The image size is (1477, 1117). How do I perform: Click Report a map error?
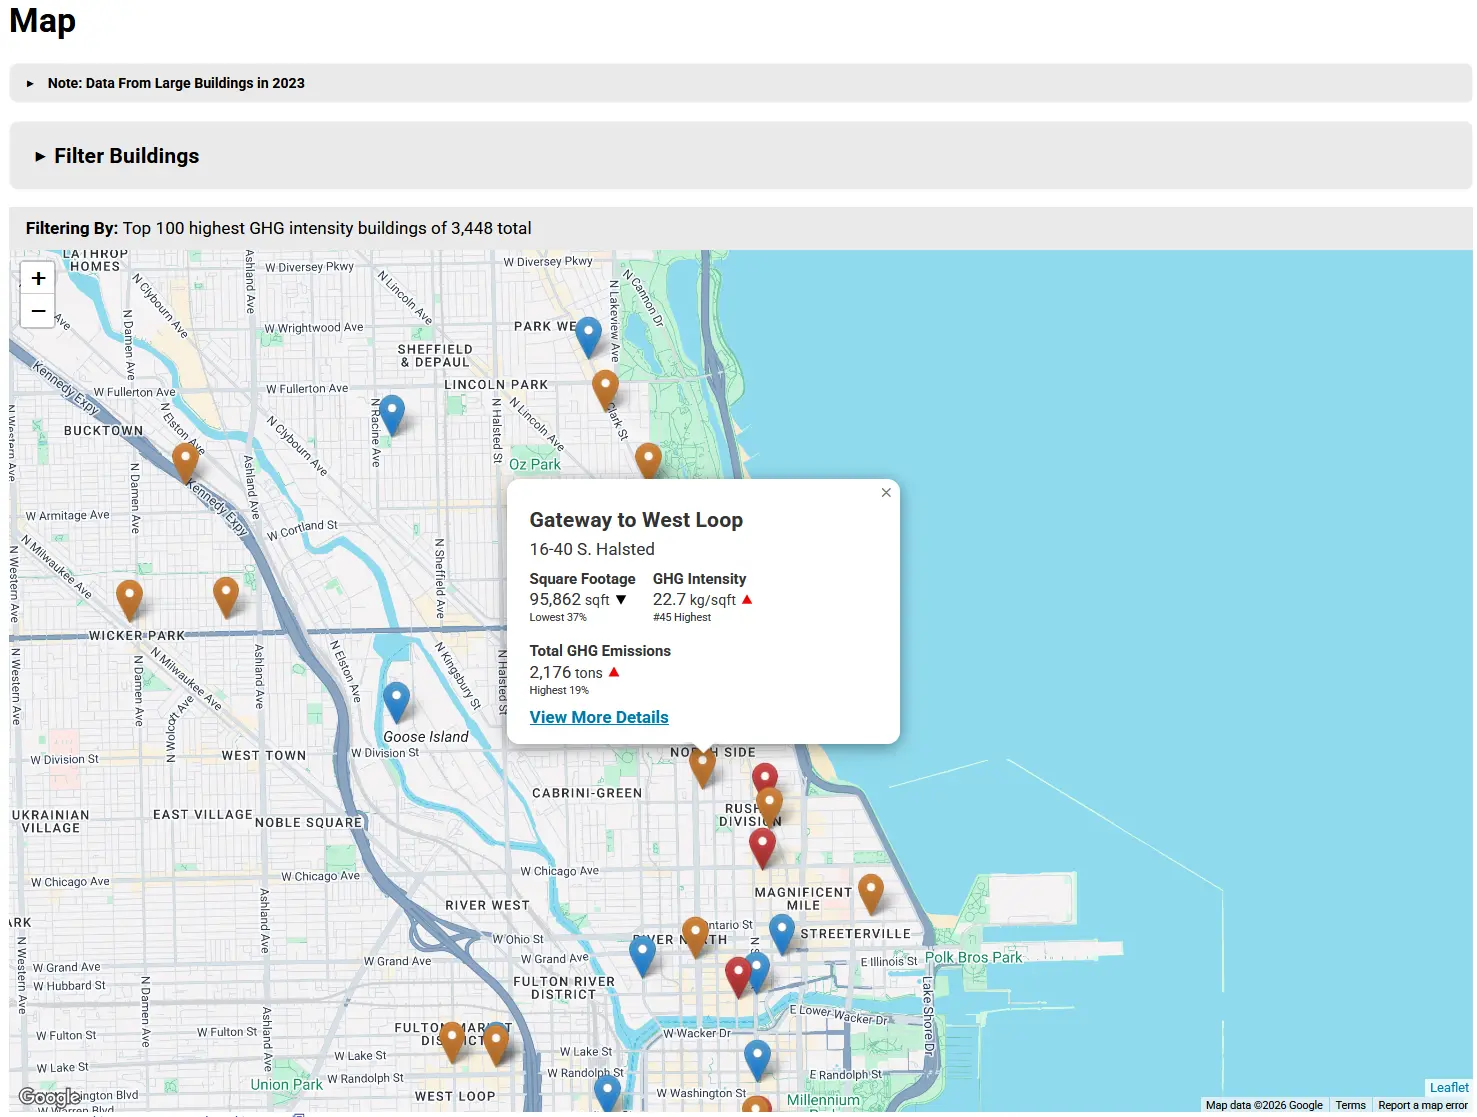tap(1422, 1105)
